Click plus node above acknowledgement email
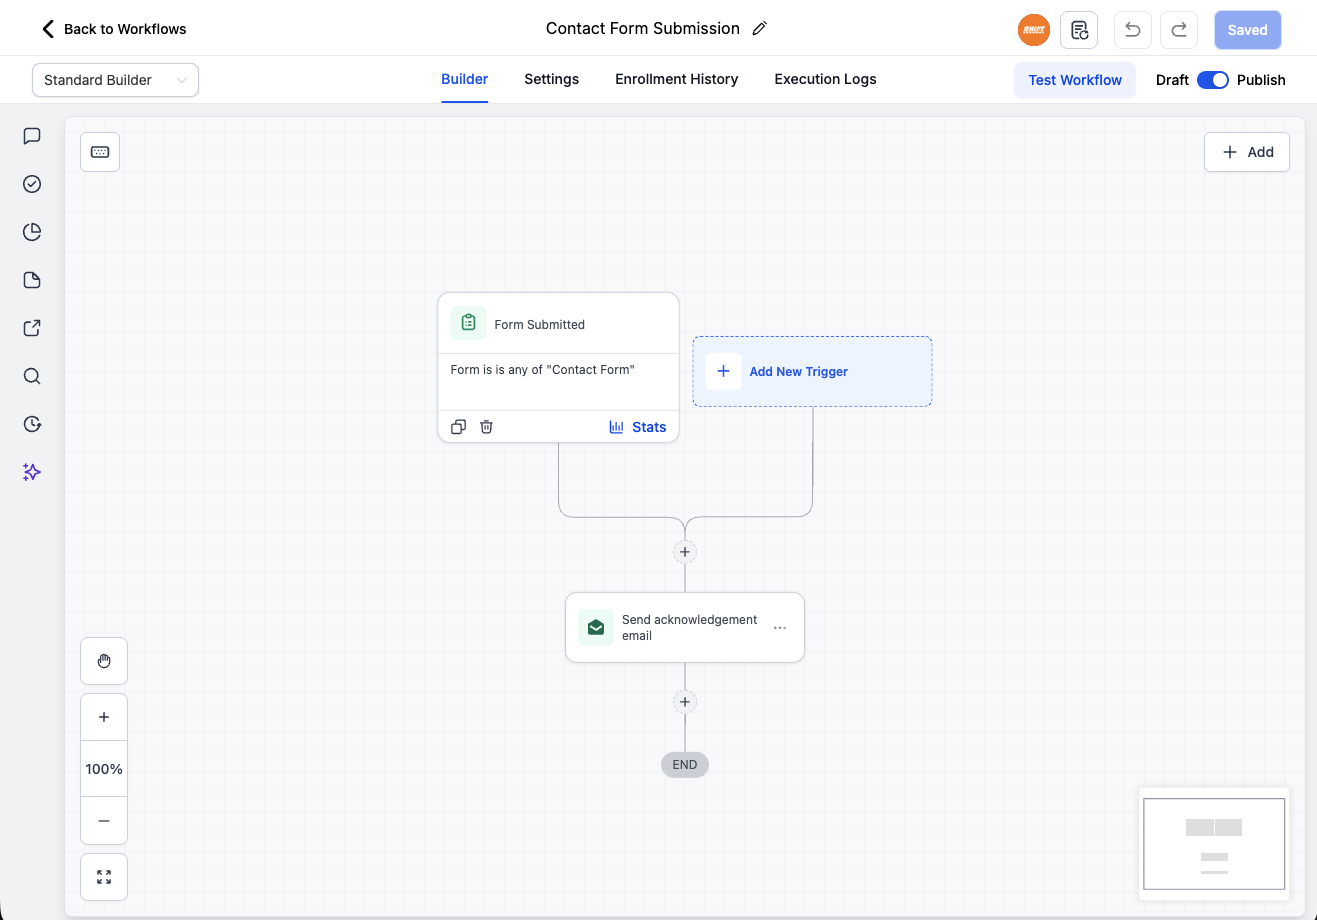The height and width of the screenshot is (920, 1317). pyautogui.click(x=685, y=552)
